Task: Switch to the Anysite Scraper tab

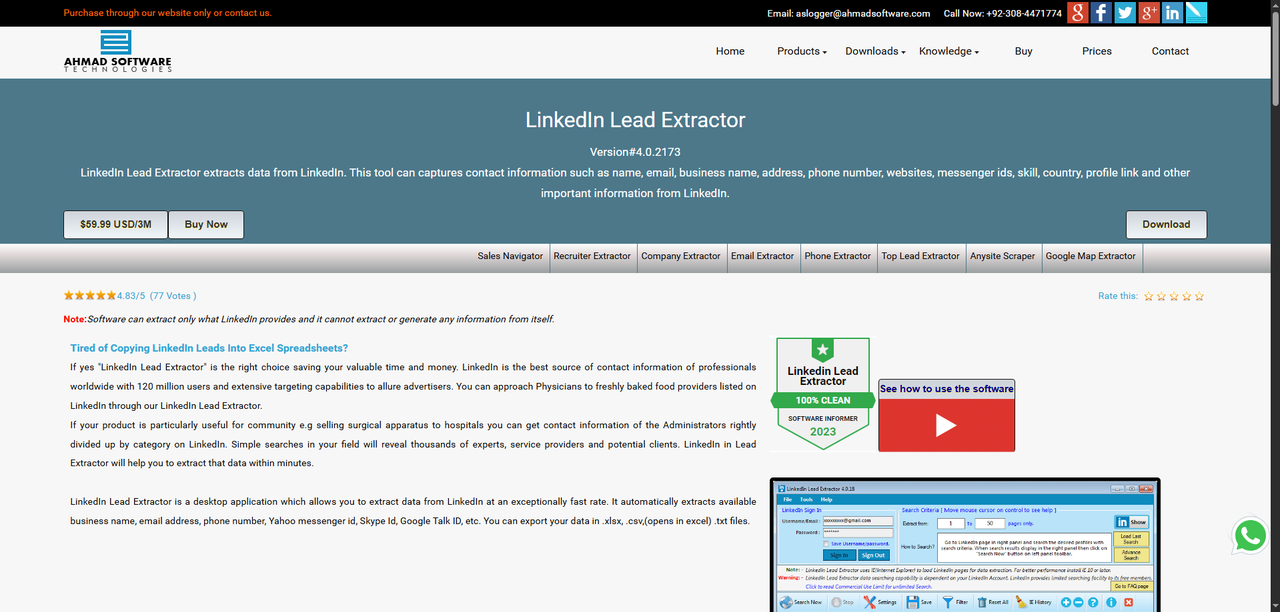Action: pyautogui.click(x=1003, y=256)
